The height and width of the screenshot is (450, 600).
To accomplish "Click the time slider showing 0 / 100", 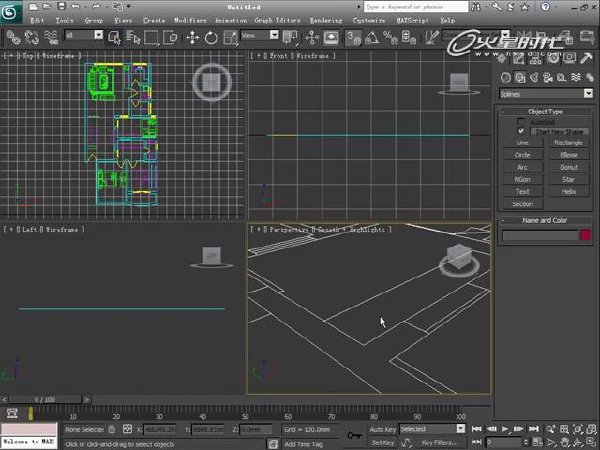I will click(45, 399).
